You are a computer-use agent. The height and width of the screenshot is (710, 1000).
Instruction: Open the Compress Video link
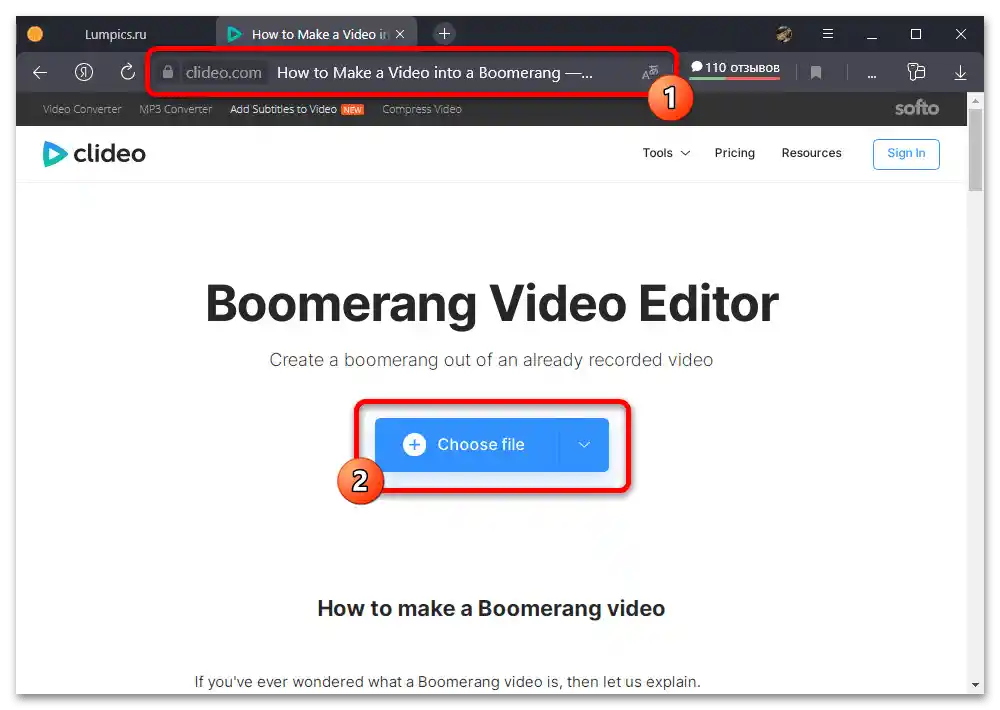pyautogui.click(x=422, y=109)
